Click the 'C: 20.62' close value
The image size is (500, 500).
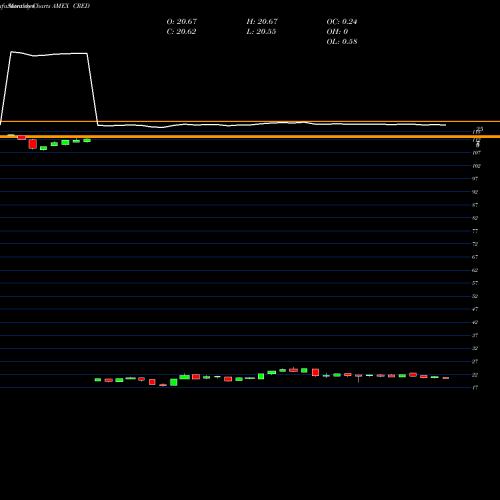coord(181,32)
